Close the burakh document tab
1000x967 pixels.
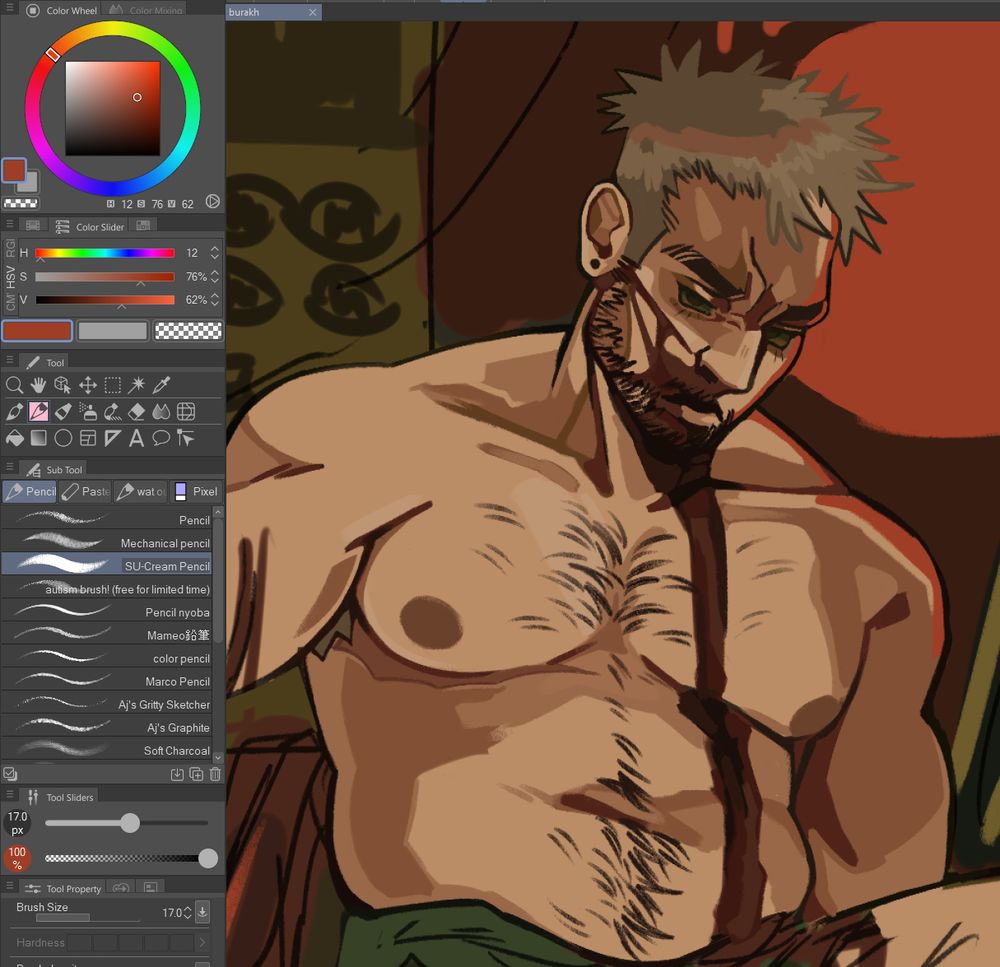pos(312,12)
